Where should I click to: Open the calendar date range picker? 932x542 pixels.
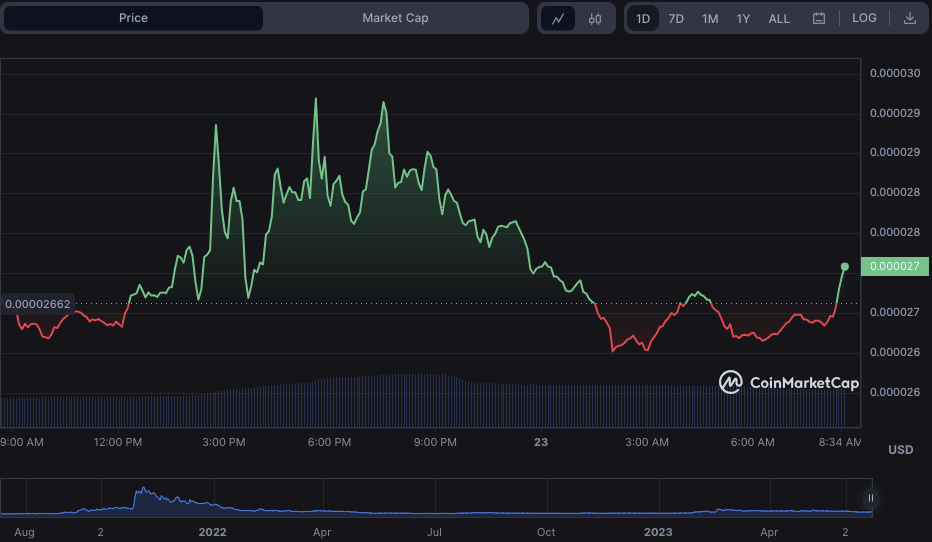click(x=819, y=18)
